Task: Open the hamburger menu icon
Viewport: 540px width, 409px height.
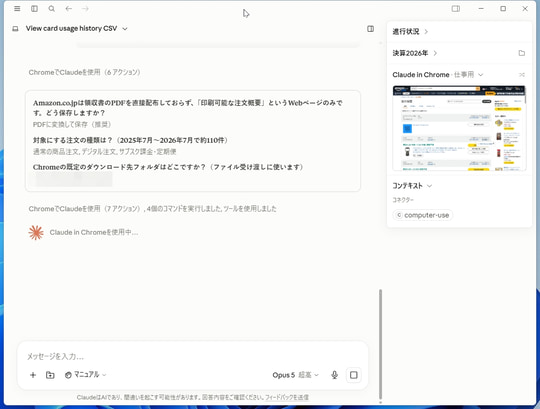Action: 17,9
